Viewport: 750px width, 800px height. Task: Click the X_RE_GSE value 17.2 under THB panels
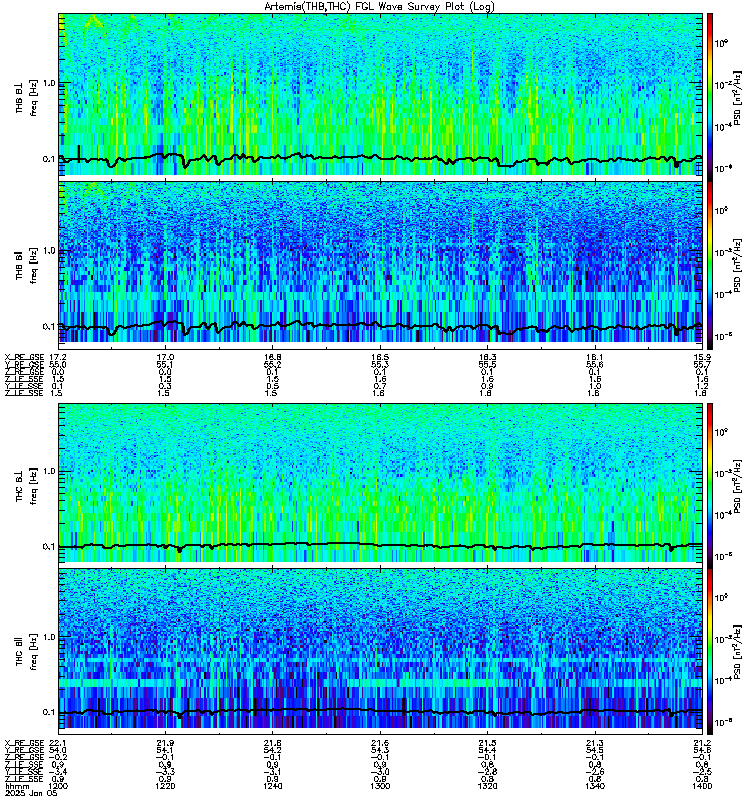click(58, 358)
